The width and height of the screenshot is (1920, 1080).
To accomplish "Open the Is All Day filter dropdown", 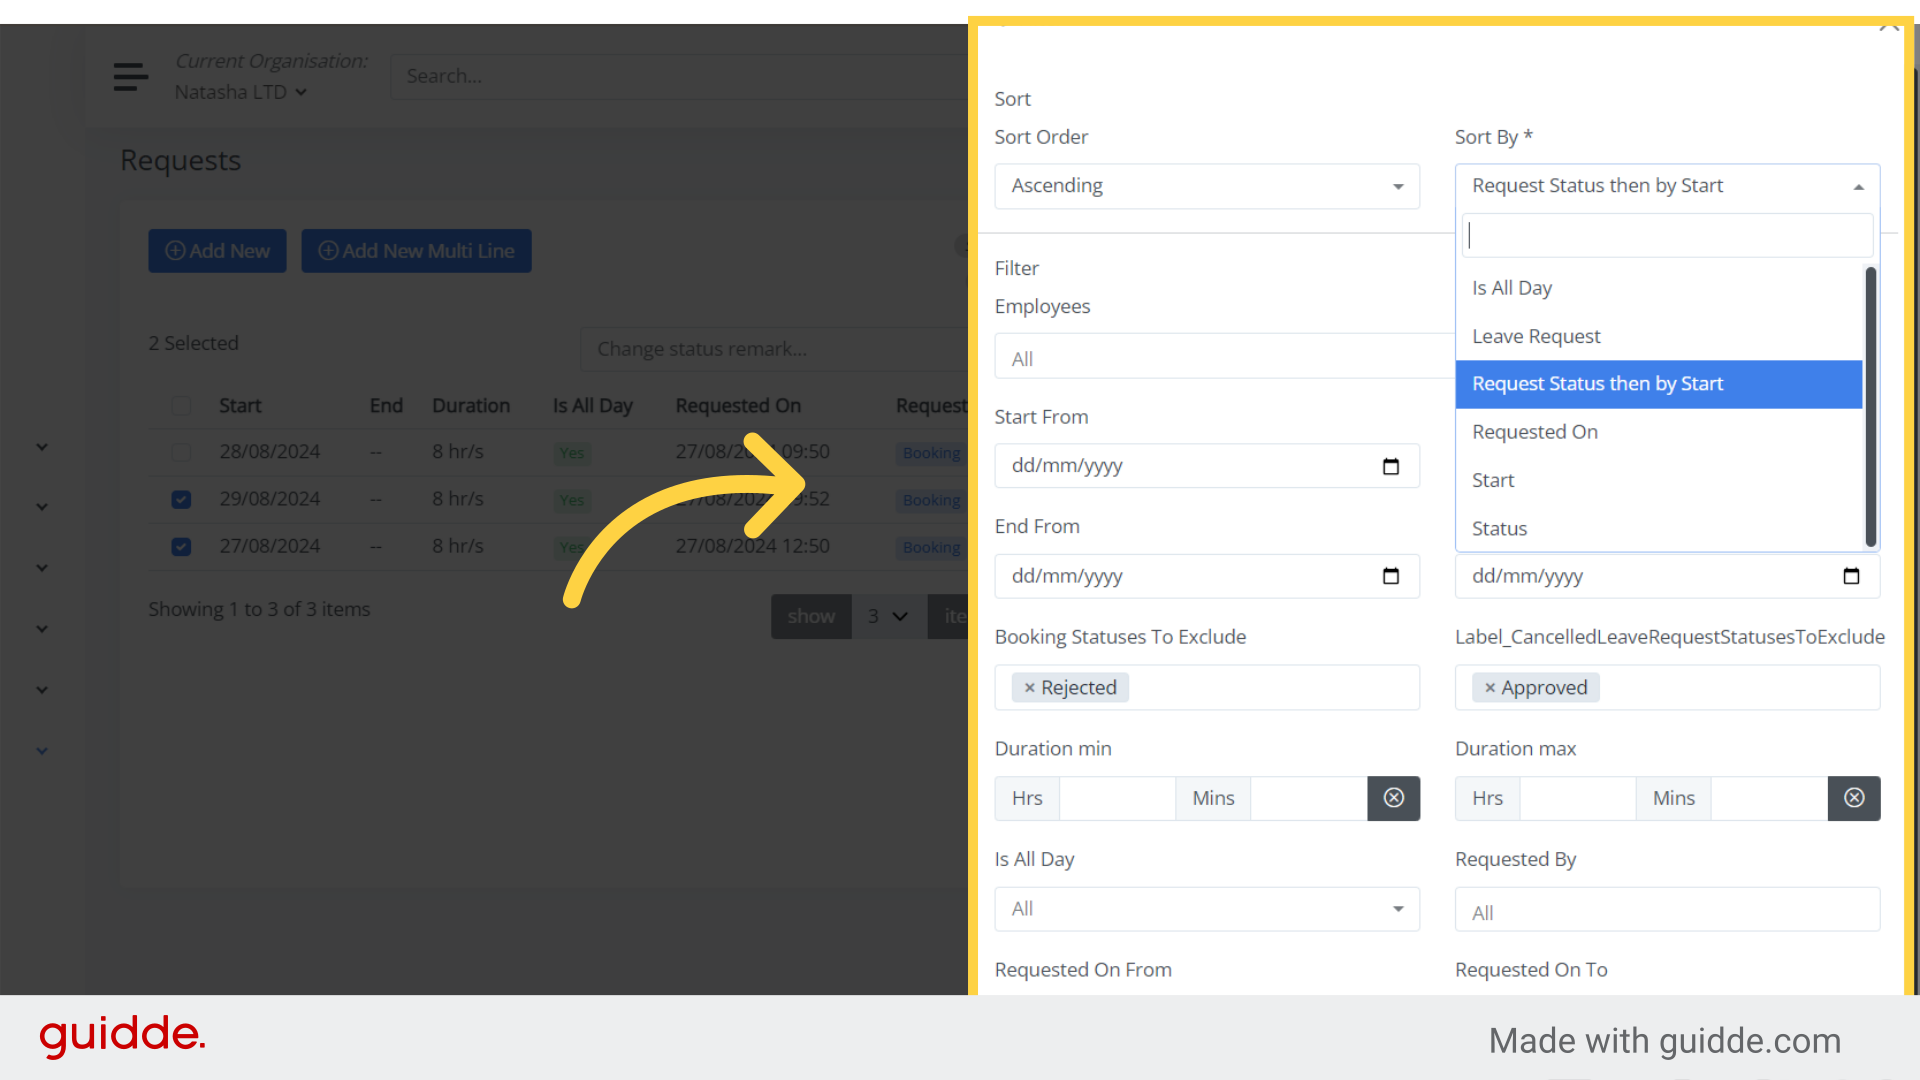I will [x=1207, y=909].
